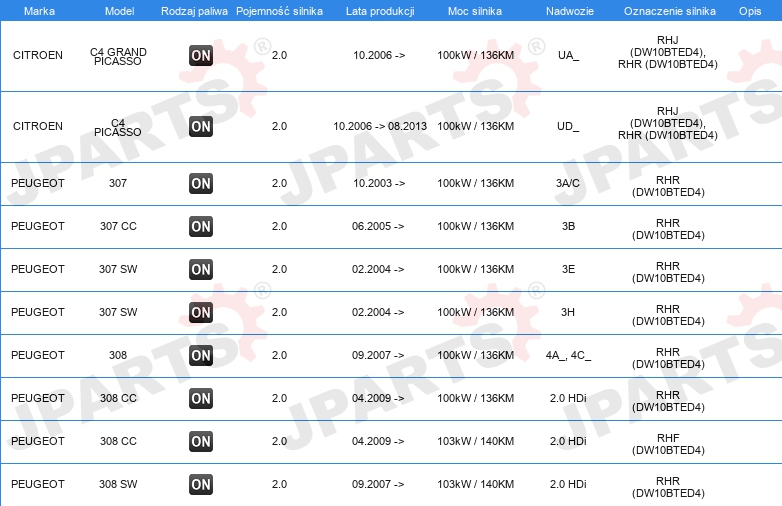The image size is (782, 506).
Task: Click ON fuel icon in C4 PICASSO row
Action: [x=201, y=127]
